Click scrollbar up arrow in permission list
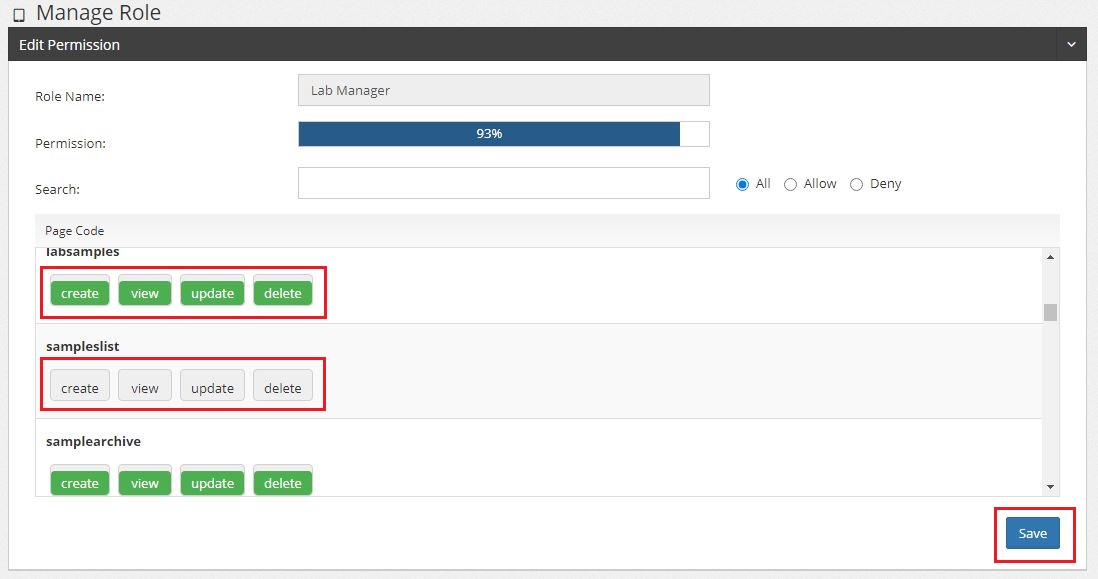Viewport: 1098px width, 579px height. [x=1050, y=257]
